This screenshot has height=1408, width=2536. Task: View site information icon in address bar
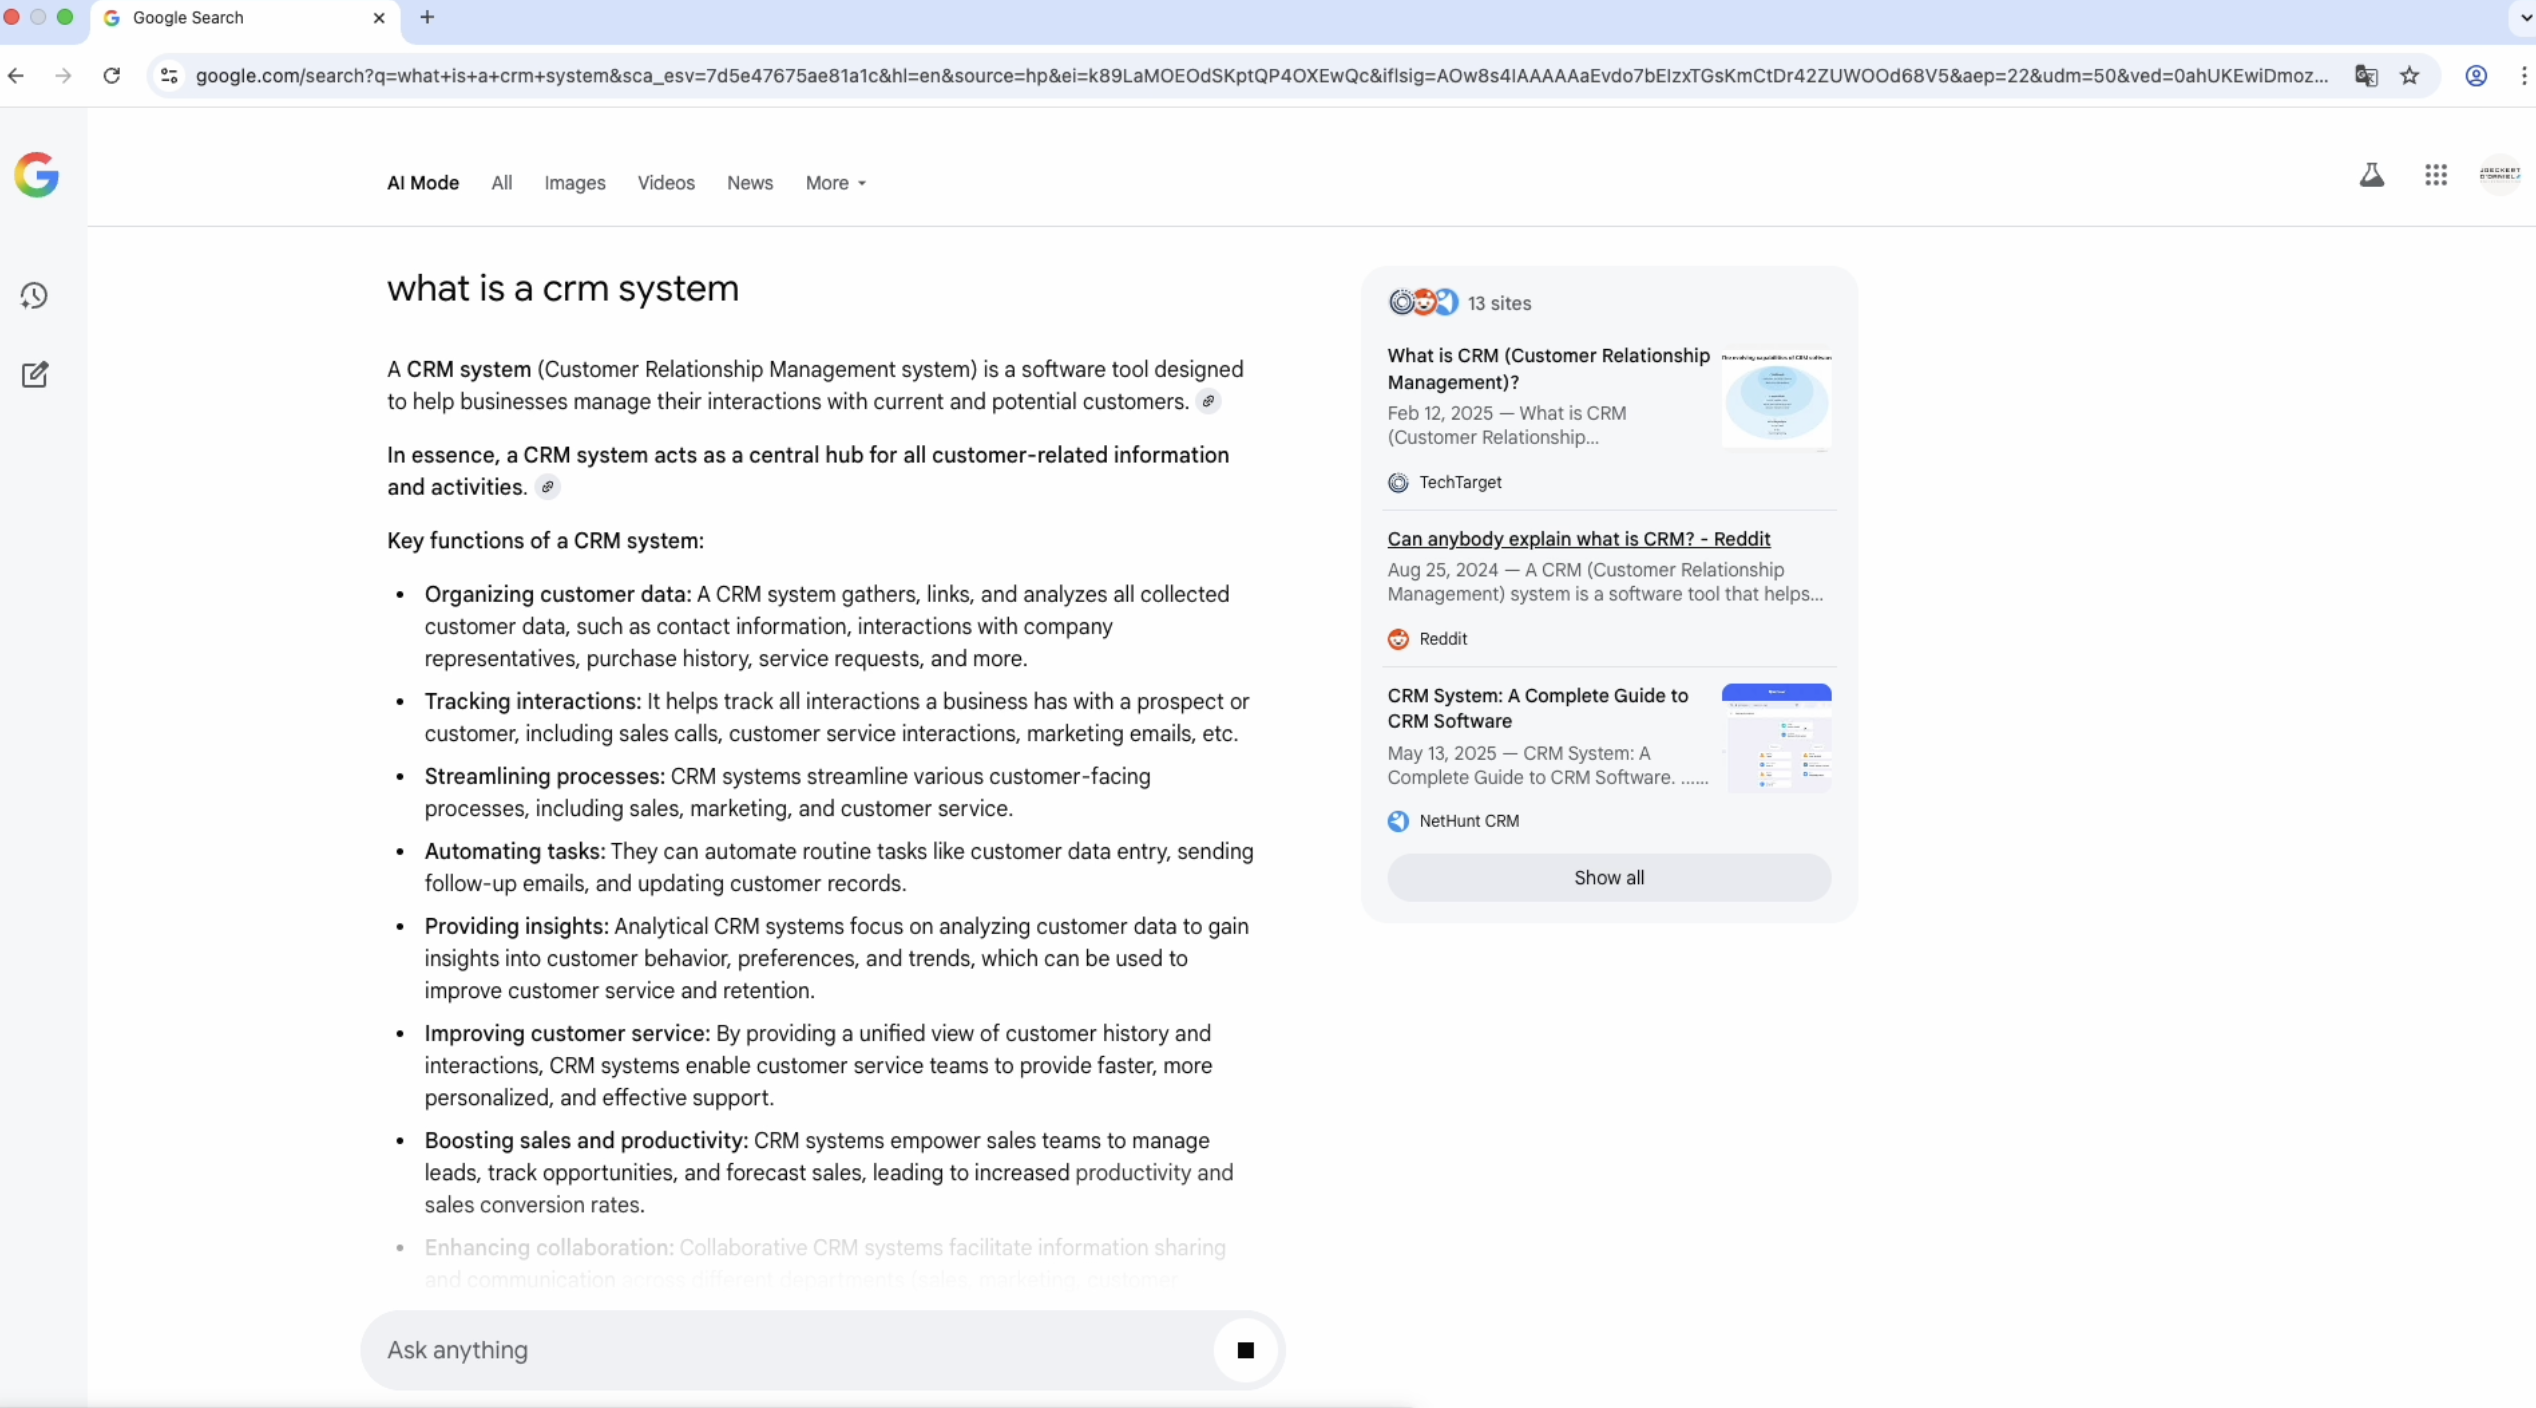170,76
